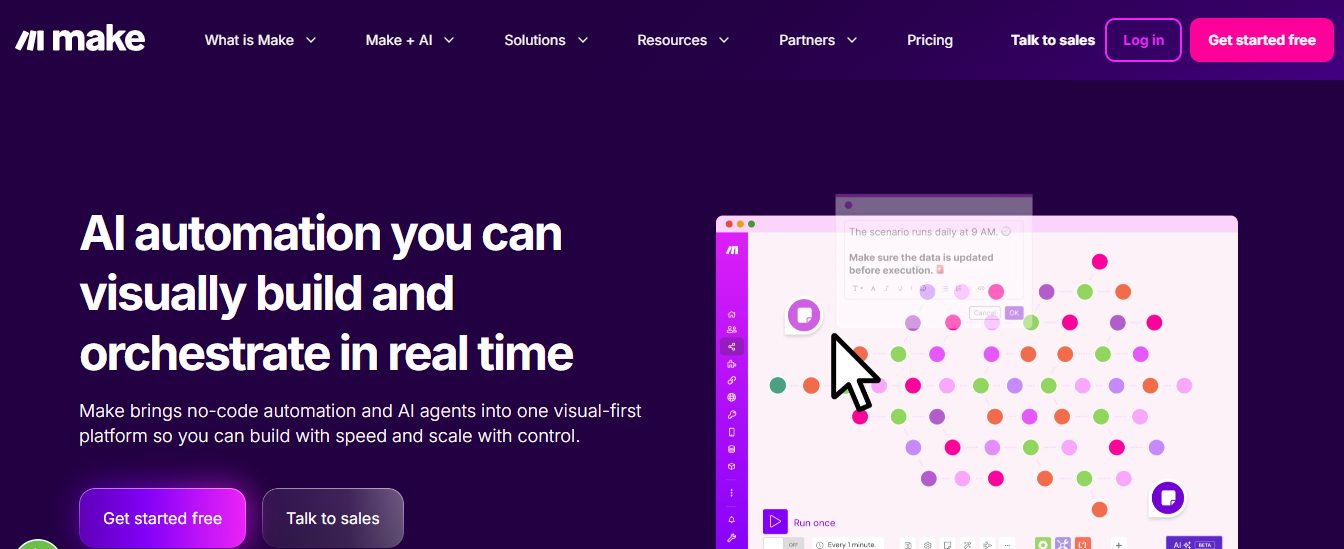1344x549 pixels.
Task: Click Get started free below the headline
Action: point(162,518)
